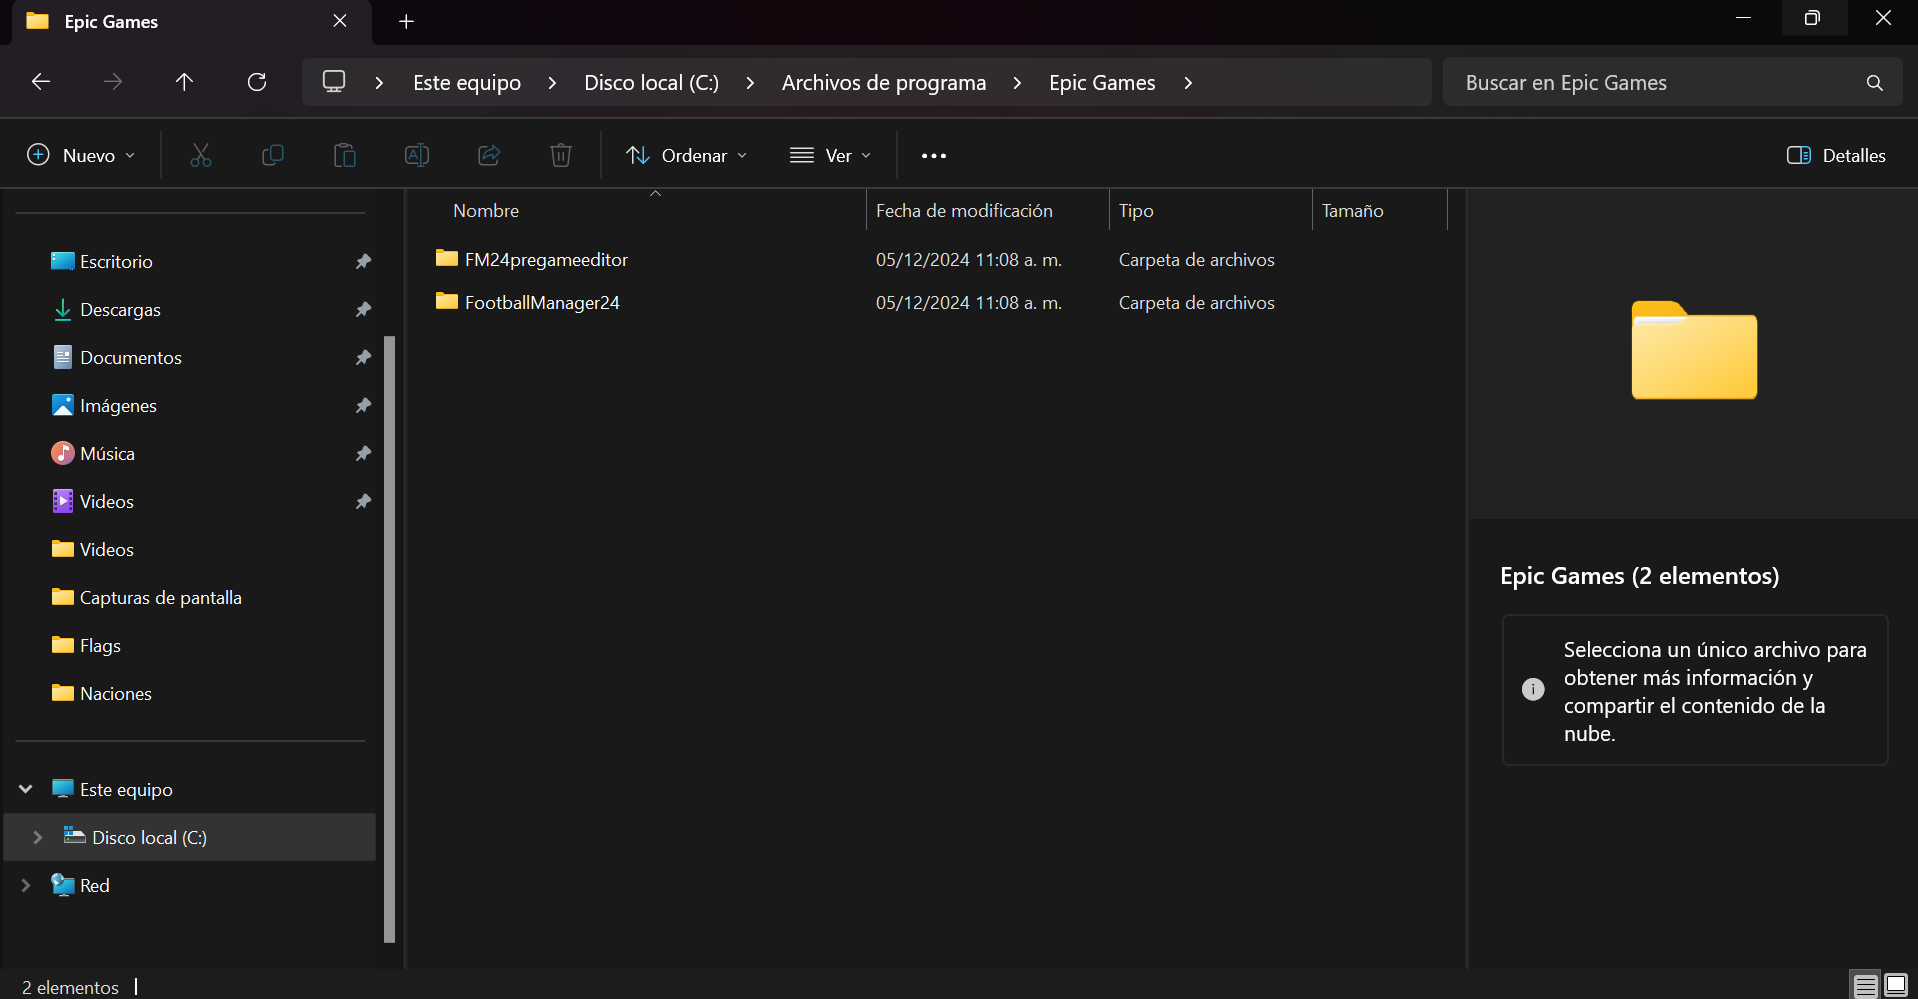Expand the Red tree node
The width and height of the screenshot is (1918, 999).
(x=26, y=885)
